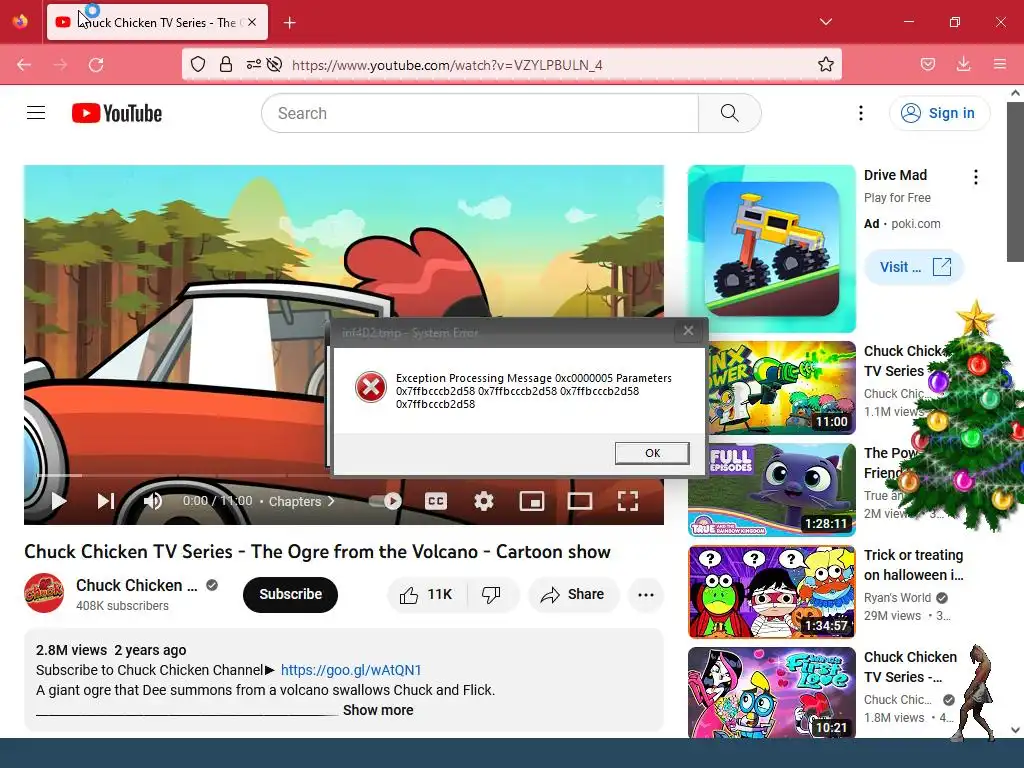Open the 1:28:11 full episodes thumbnail

click(x=771, y=490)
